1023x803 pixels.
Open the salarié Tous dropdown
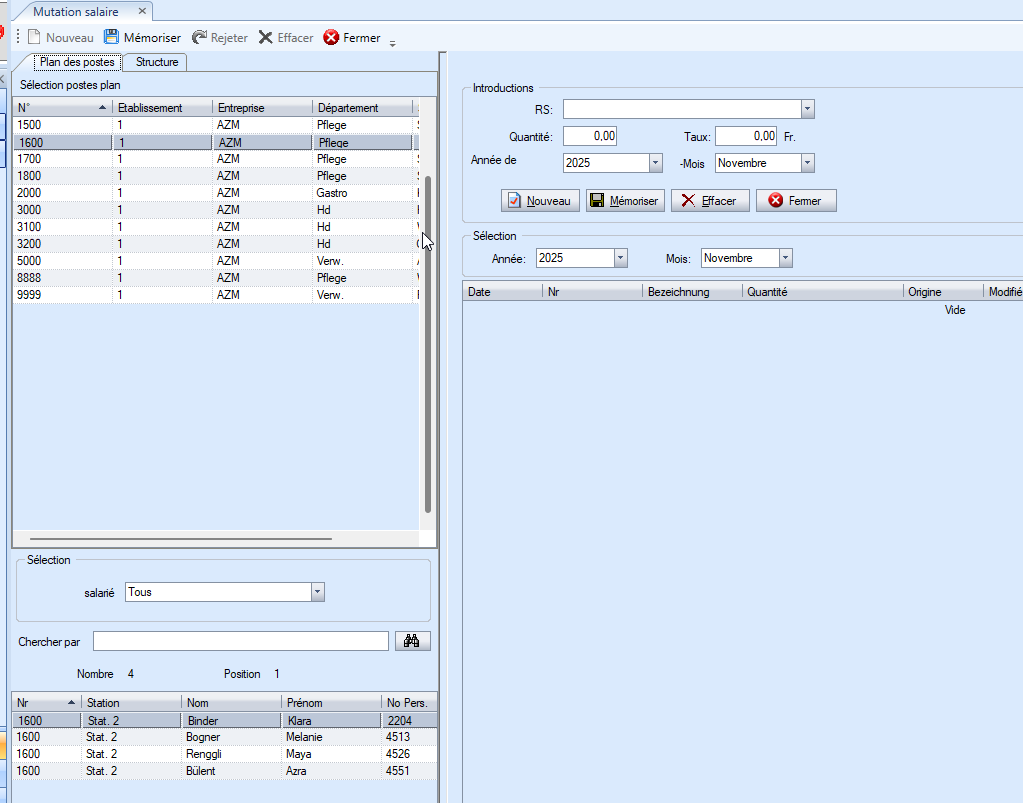point(318,592)
